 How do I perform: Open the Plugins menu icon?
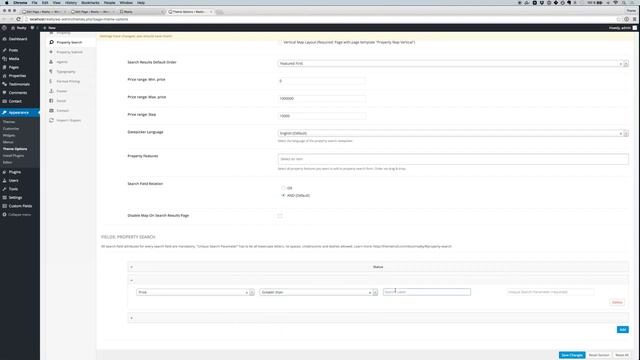pos(4,172)
